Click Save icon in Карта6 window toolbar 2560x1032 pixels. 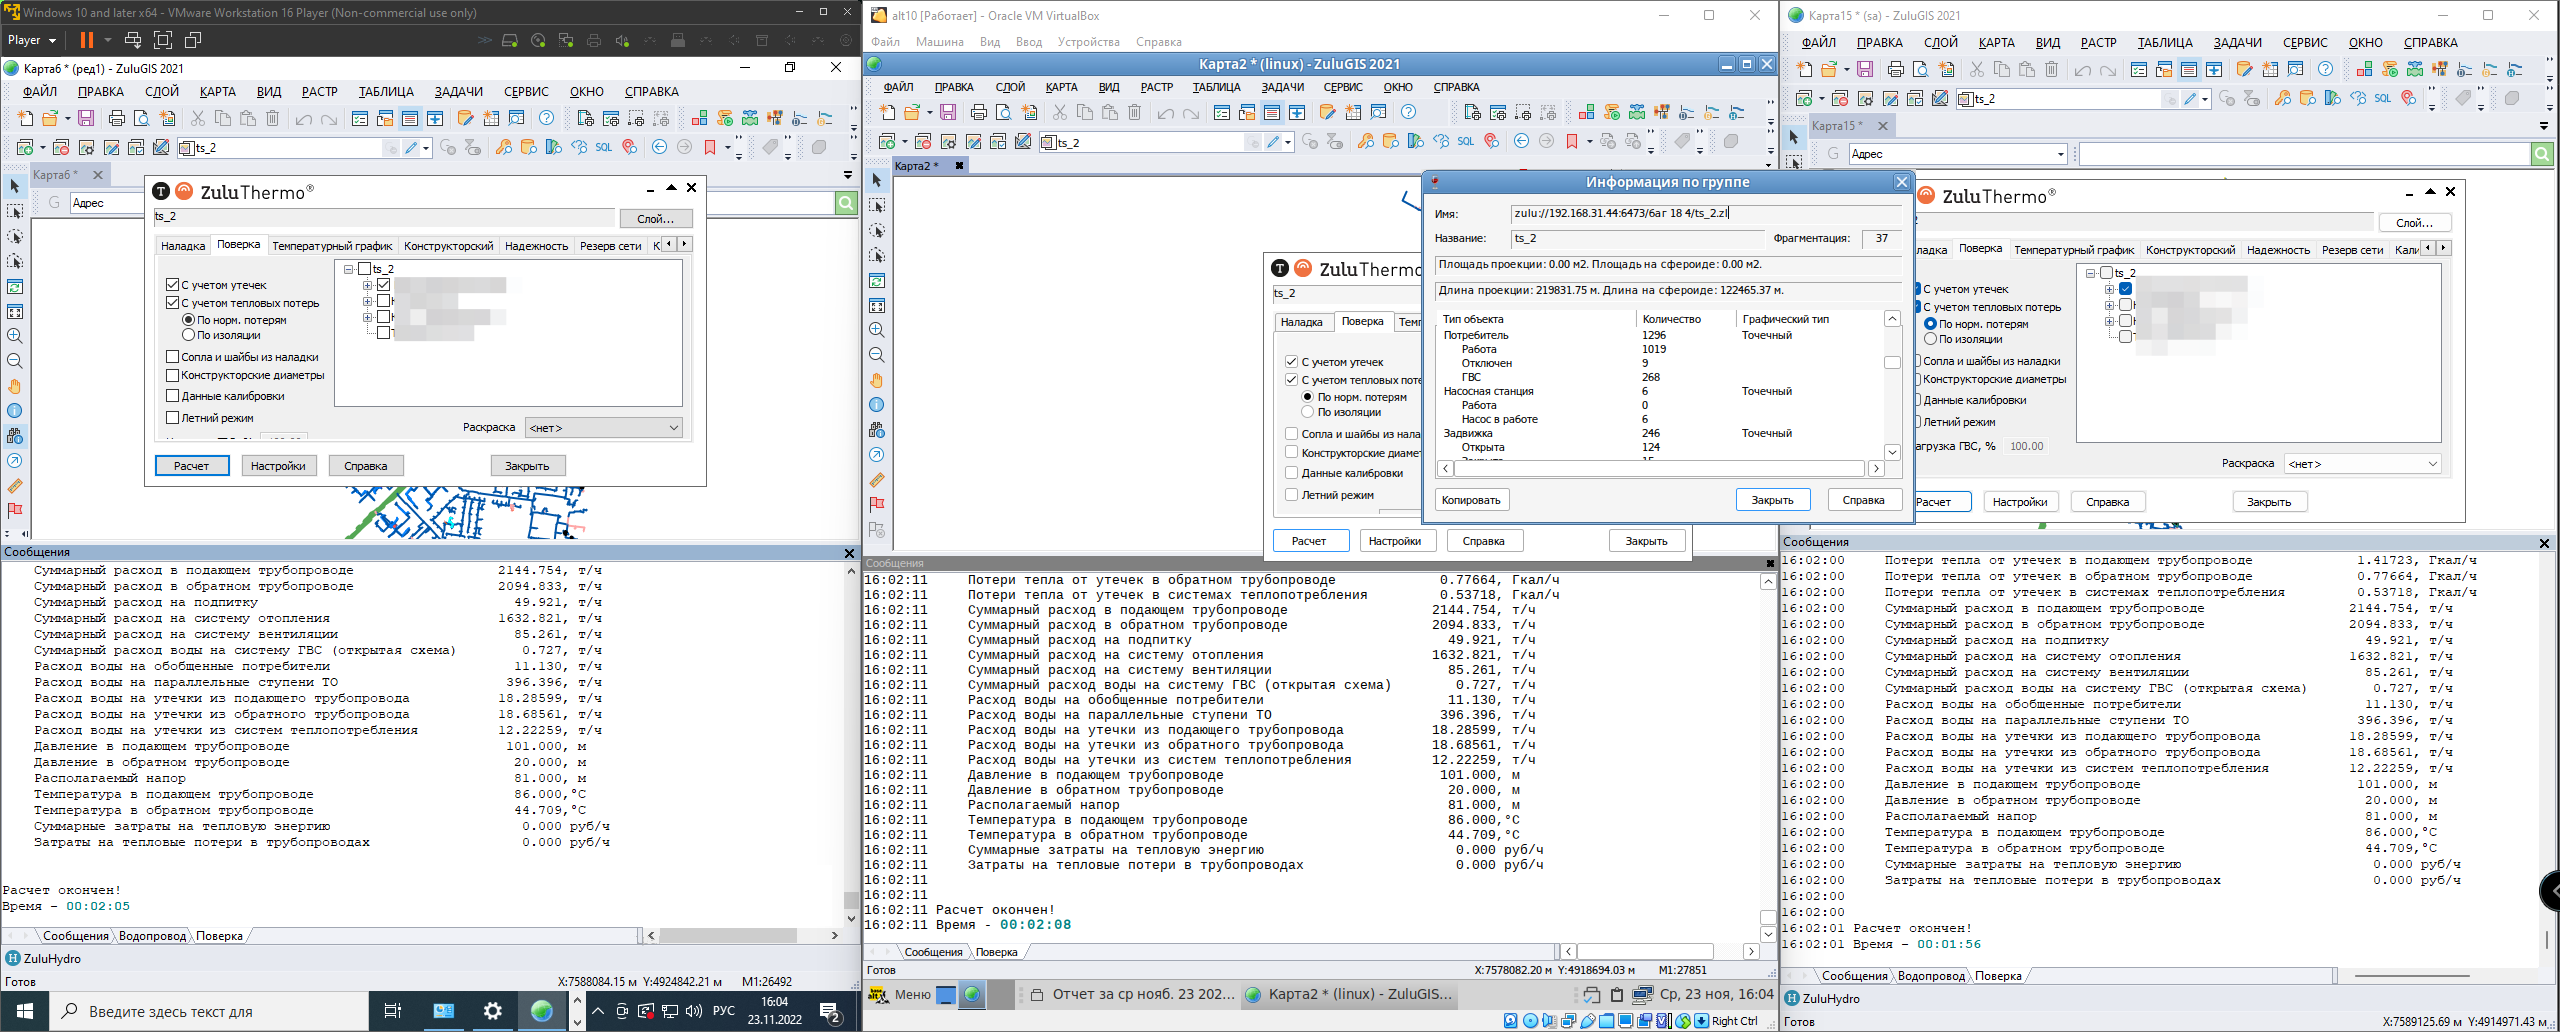[x=86, y=119]
